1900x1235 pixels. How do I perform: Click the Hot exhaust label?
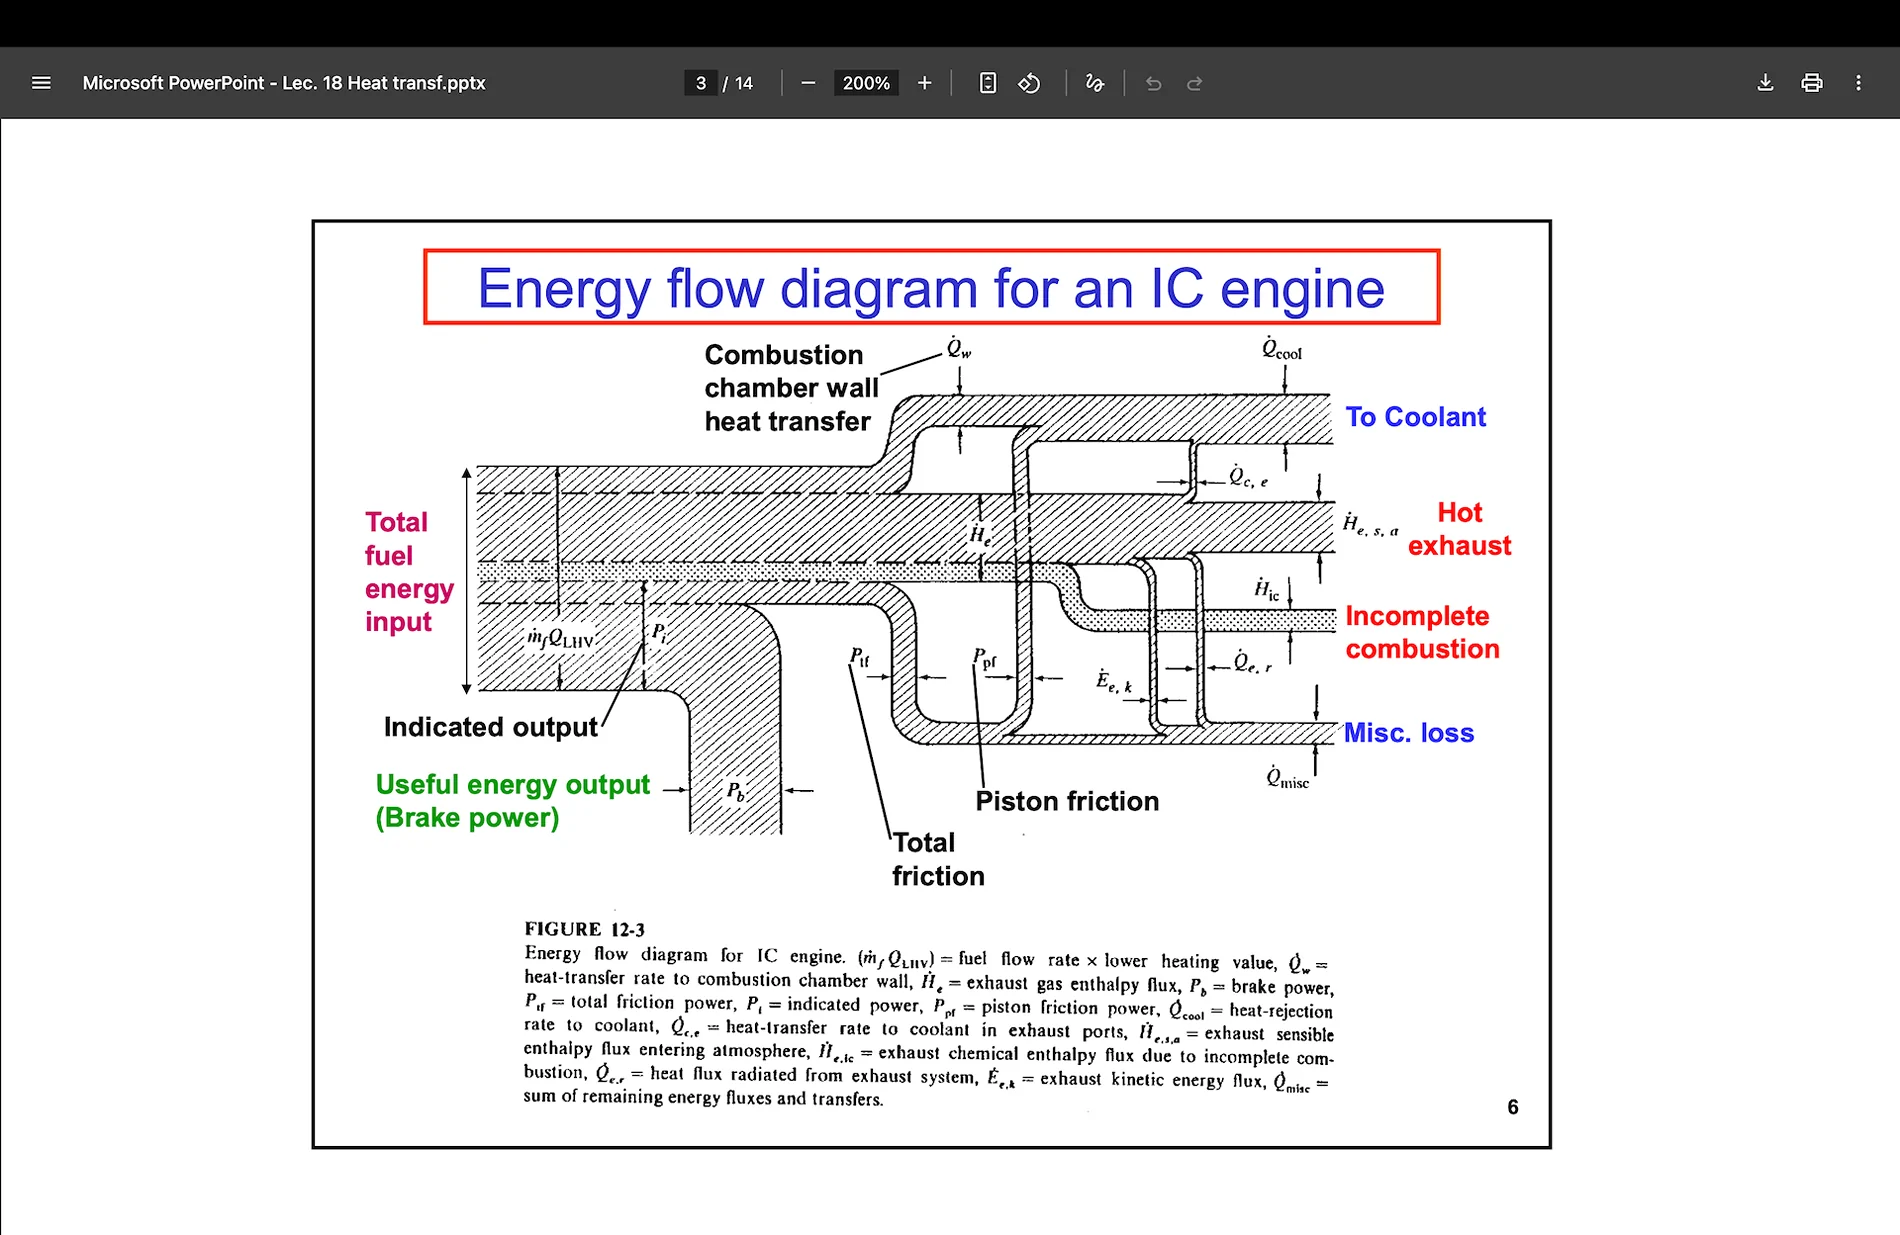[1459, 529]
